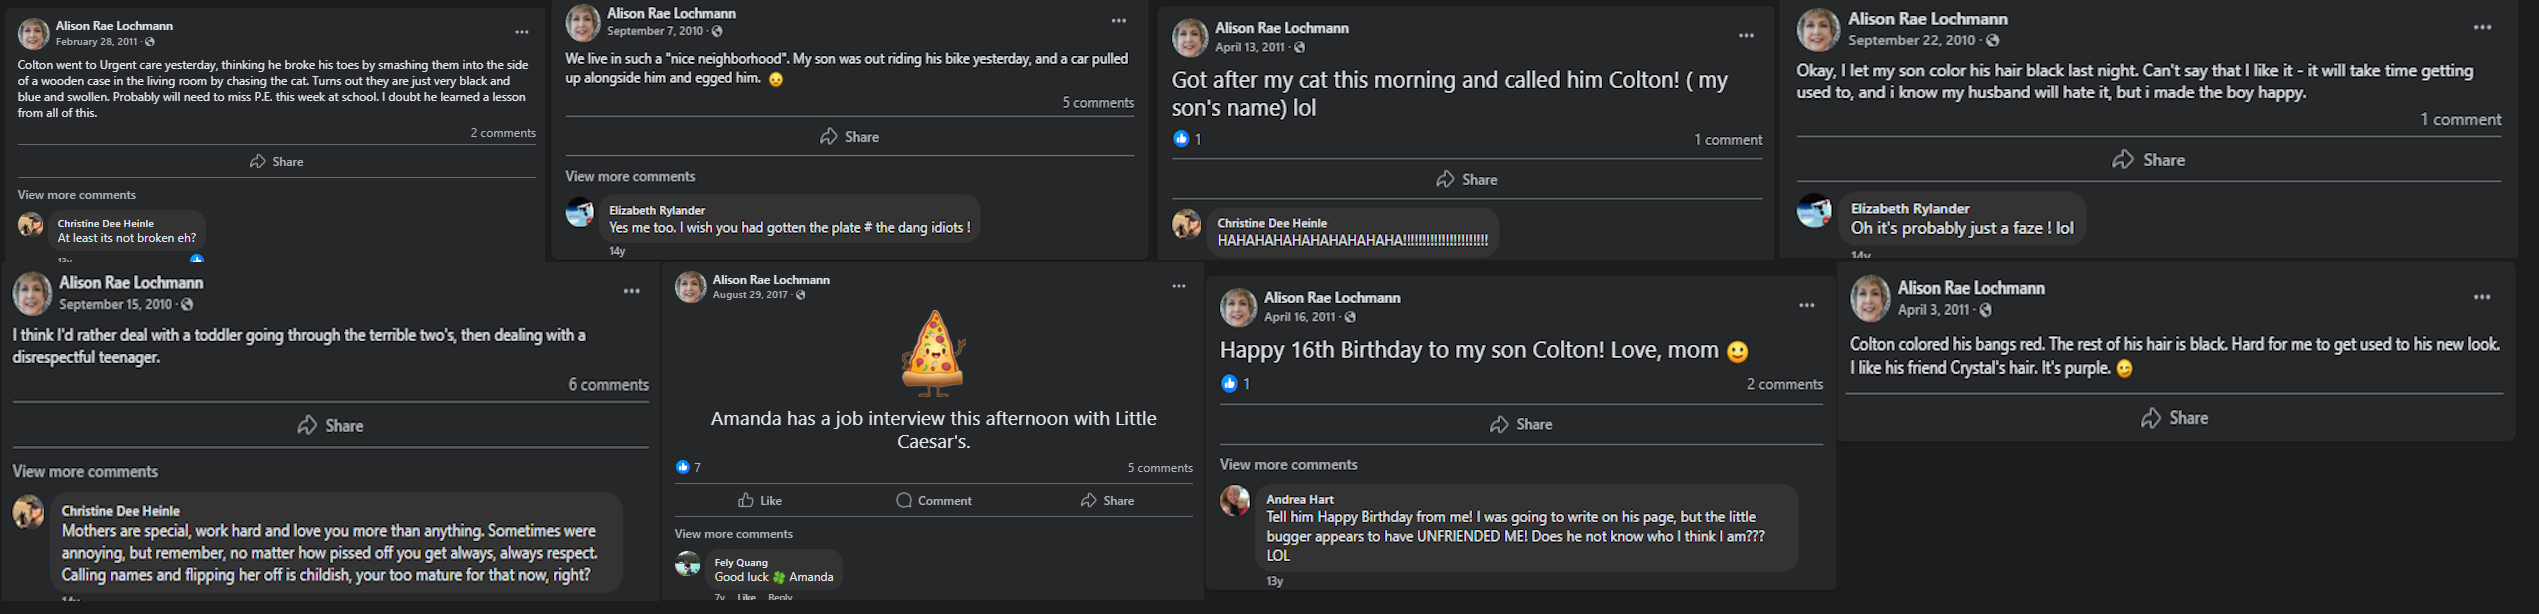This screenshot has height=614, width=2539.
Task: Expand View more comments on September 15, 2010 post
Action: tap(85, 471)
